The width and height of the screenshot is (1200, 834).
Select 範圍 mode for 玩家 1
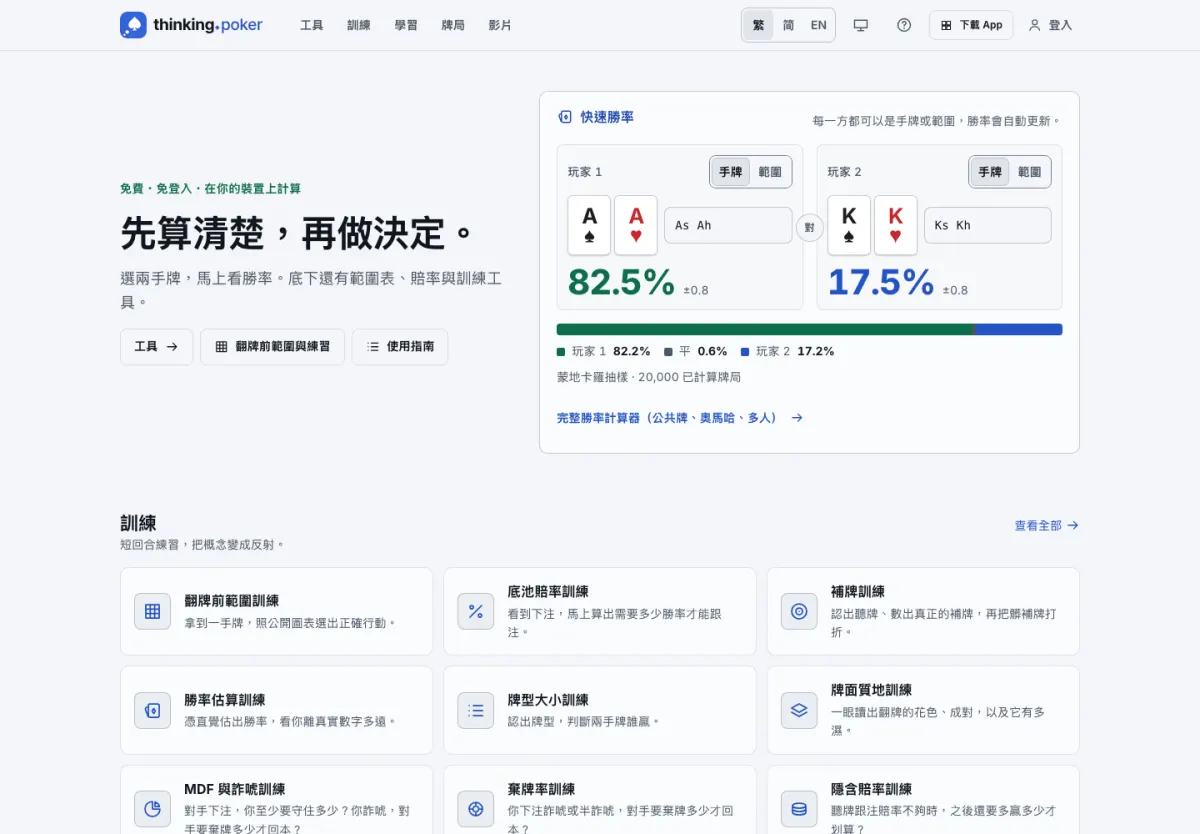coord(770,172)
